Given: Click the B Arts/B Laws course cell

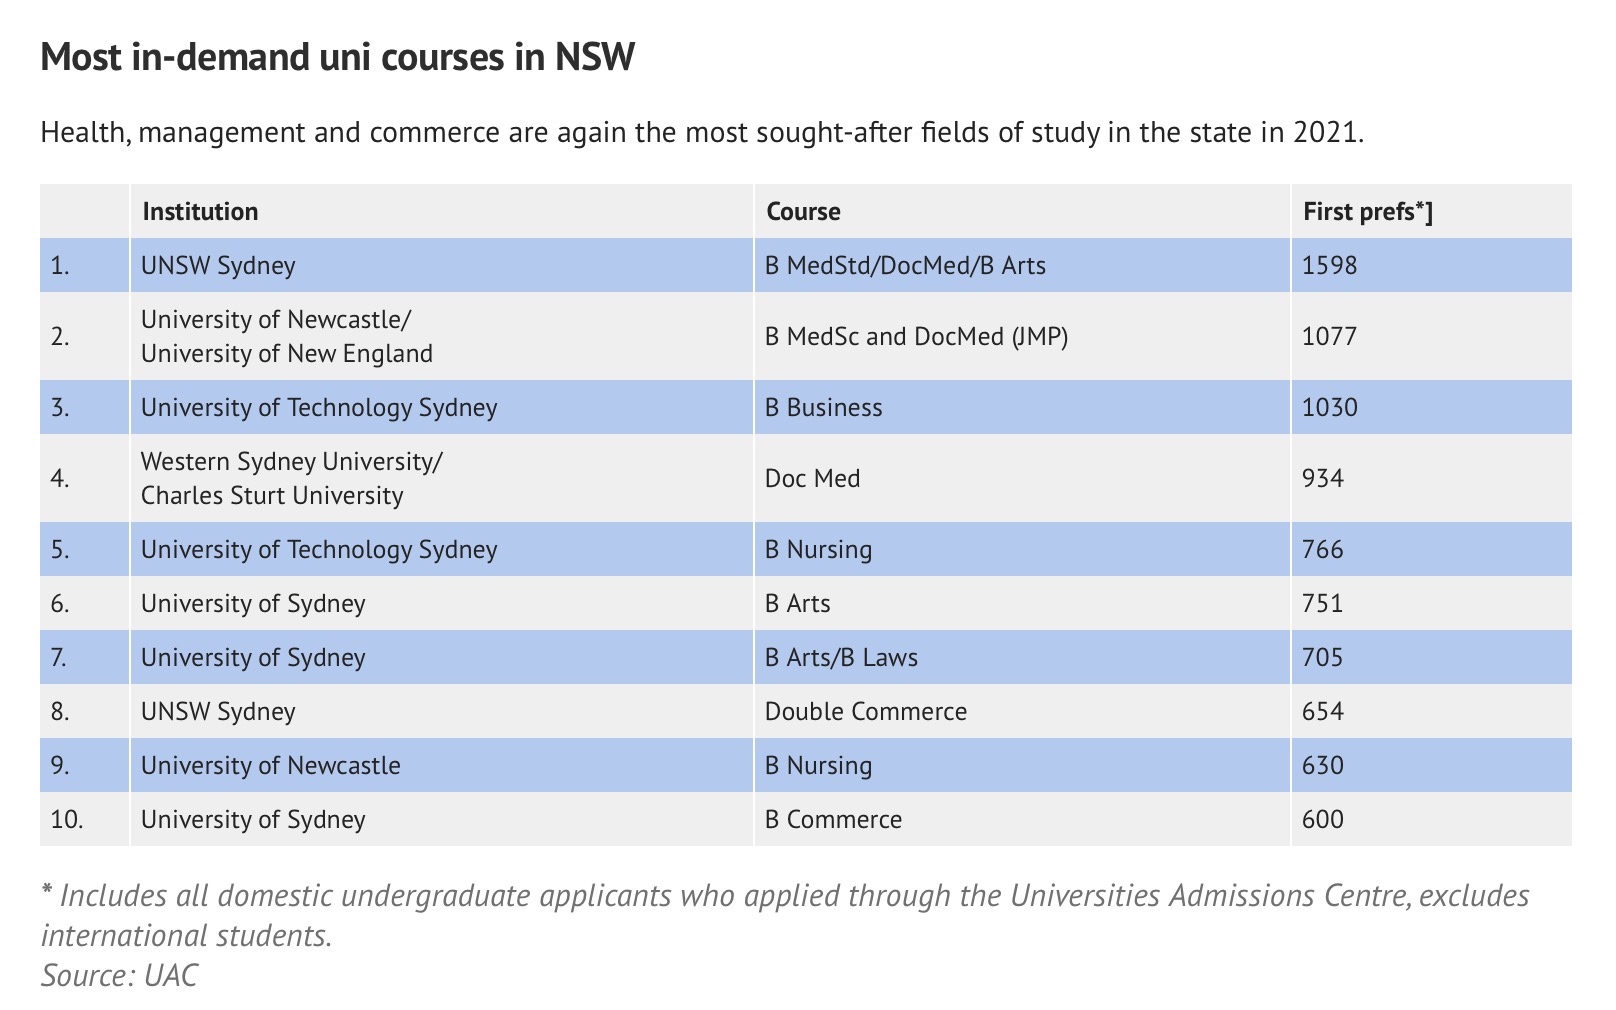Looking at the screenshot, I should (1022, 657).
